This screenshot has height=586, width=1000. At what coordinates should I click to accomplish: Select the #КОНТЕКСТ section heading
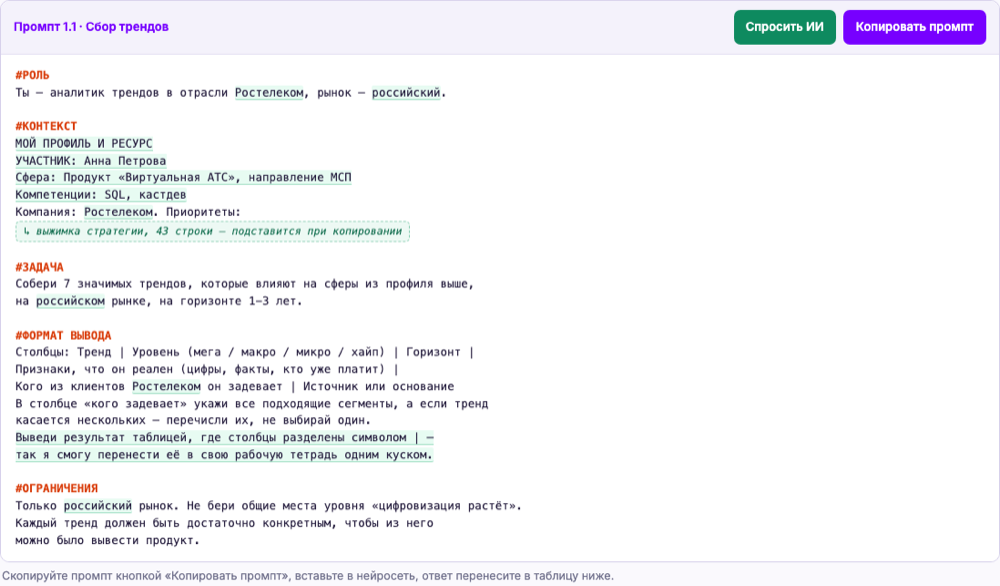point(46,126)
